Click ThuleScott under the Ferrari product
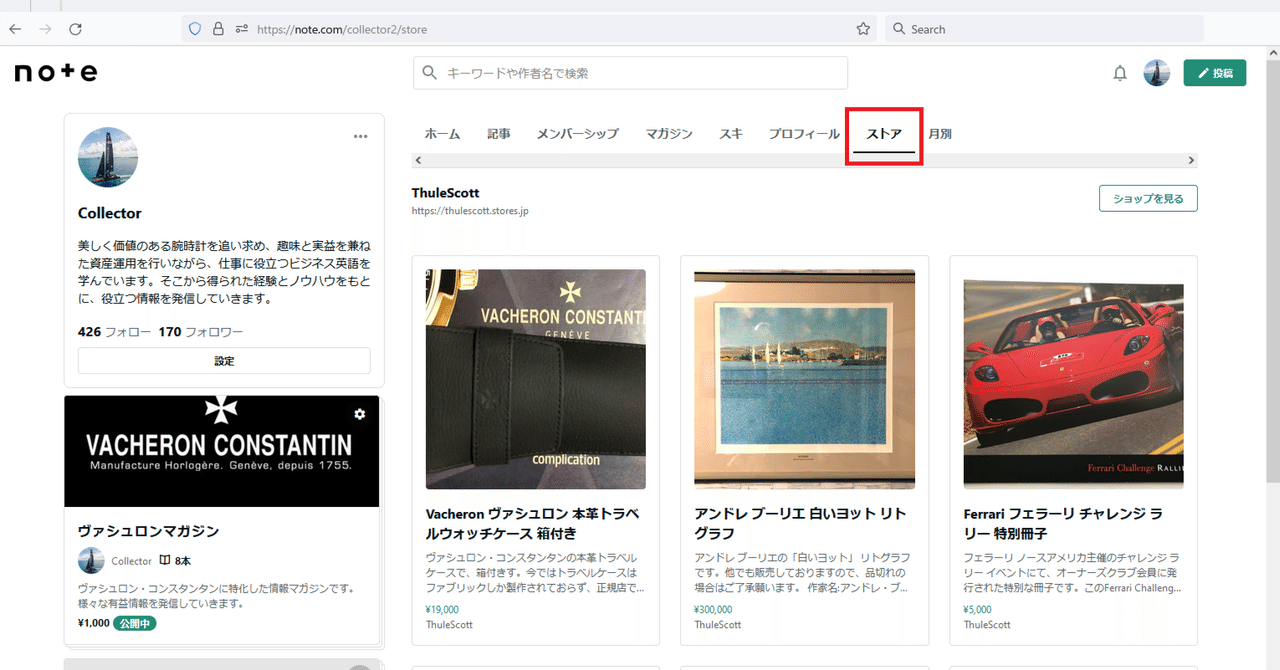Image resolution: width=1280 pixels, height=670 pixels. pyautogui.click(x=987, y=625)
